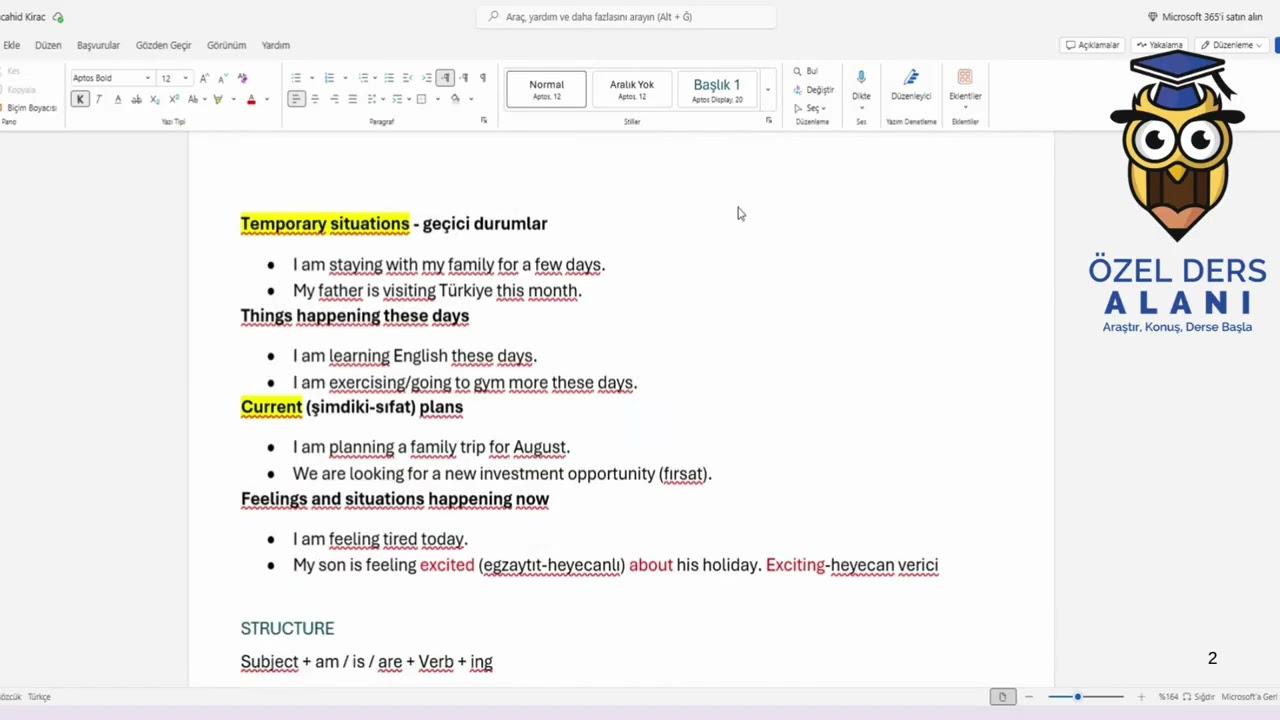Apply bulleted list formatting

coord(296,78)
